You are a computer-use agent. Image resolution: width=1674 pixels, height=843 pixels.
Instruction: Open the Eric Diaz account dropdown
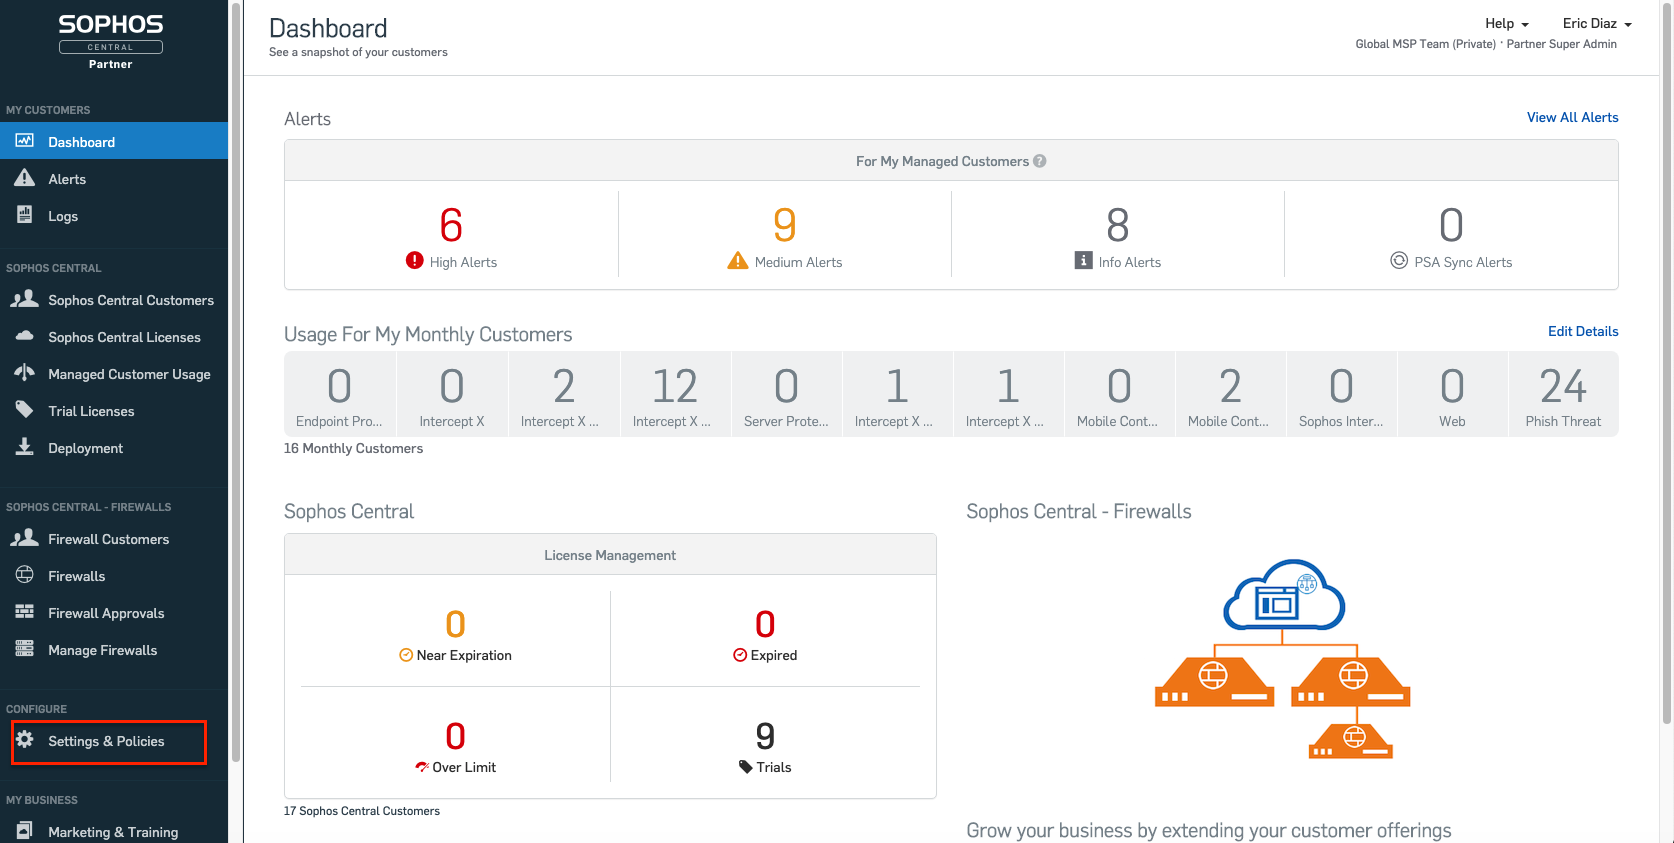(1597, 23)
